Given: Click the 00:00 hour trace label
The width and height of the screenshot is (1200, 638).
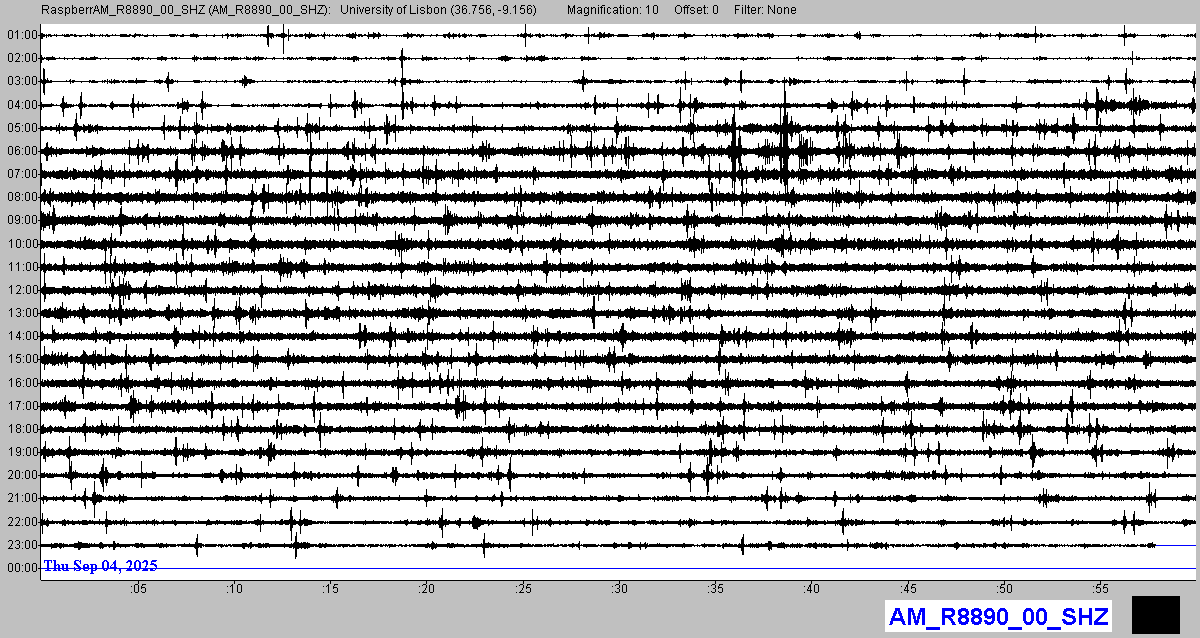Looking at the screenshot, I should coord(21,568).
